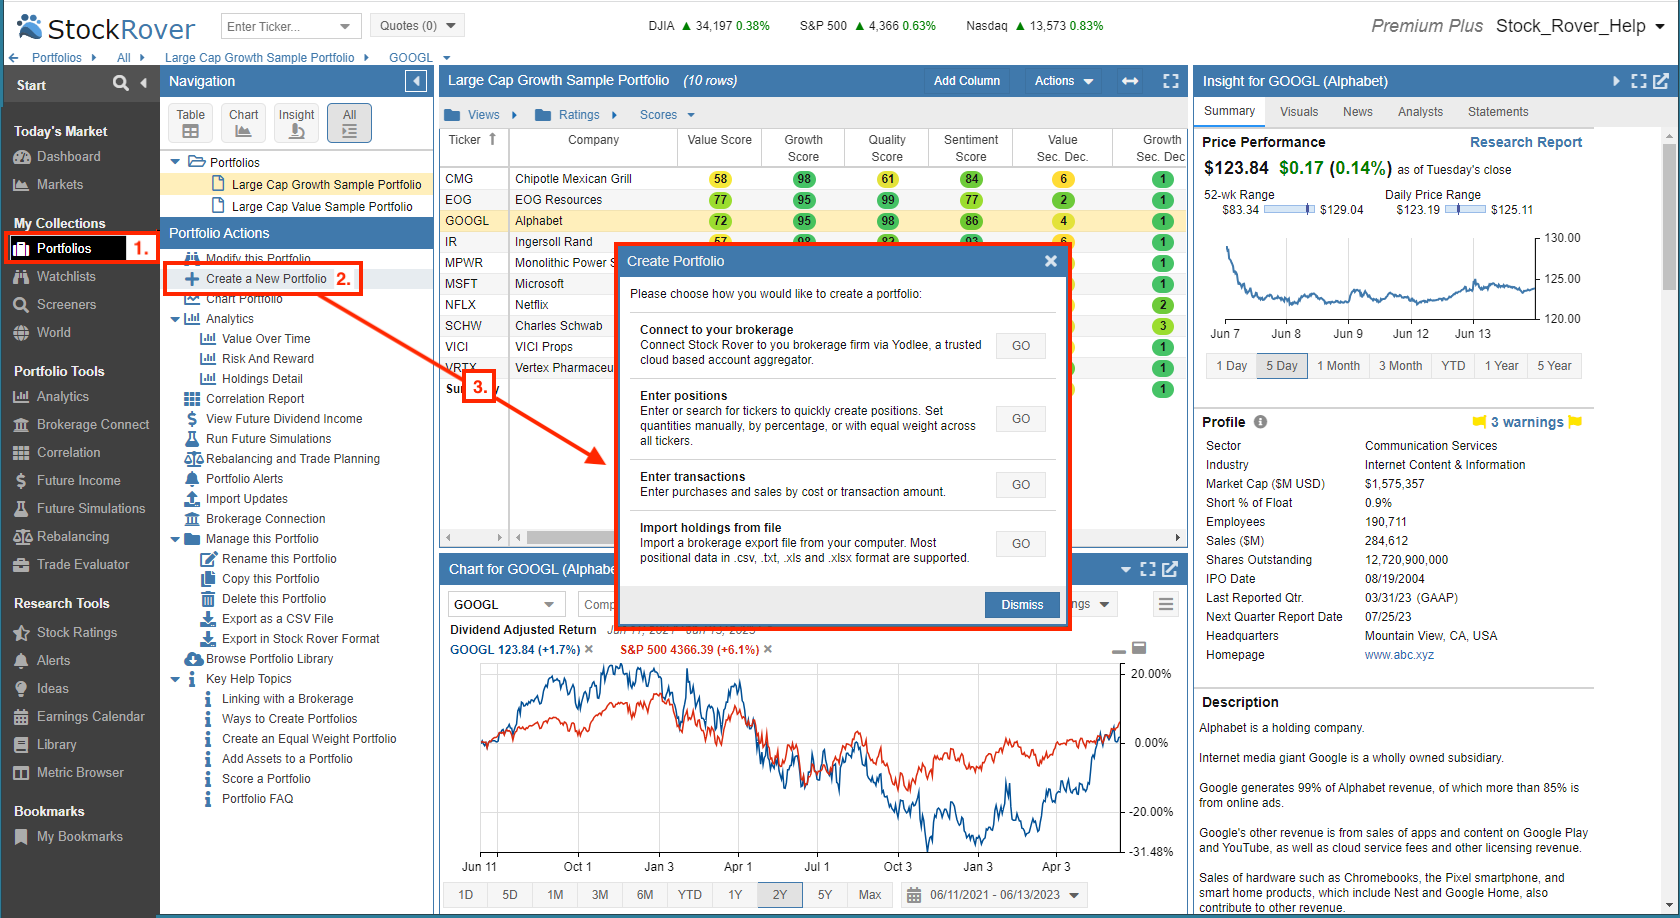Select the 3 Month price range

click(x=1400, y=366)
